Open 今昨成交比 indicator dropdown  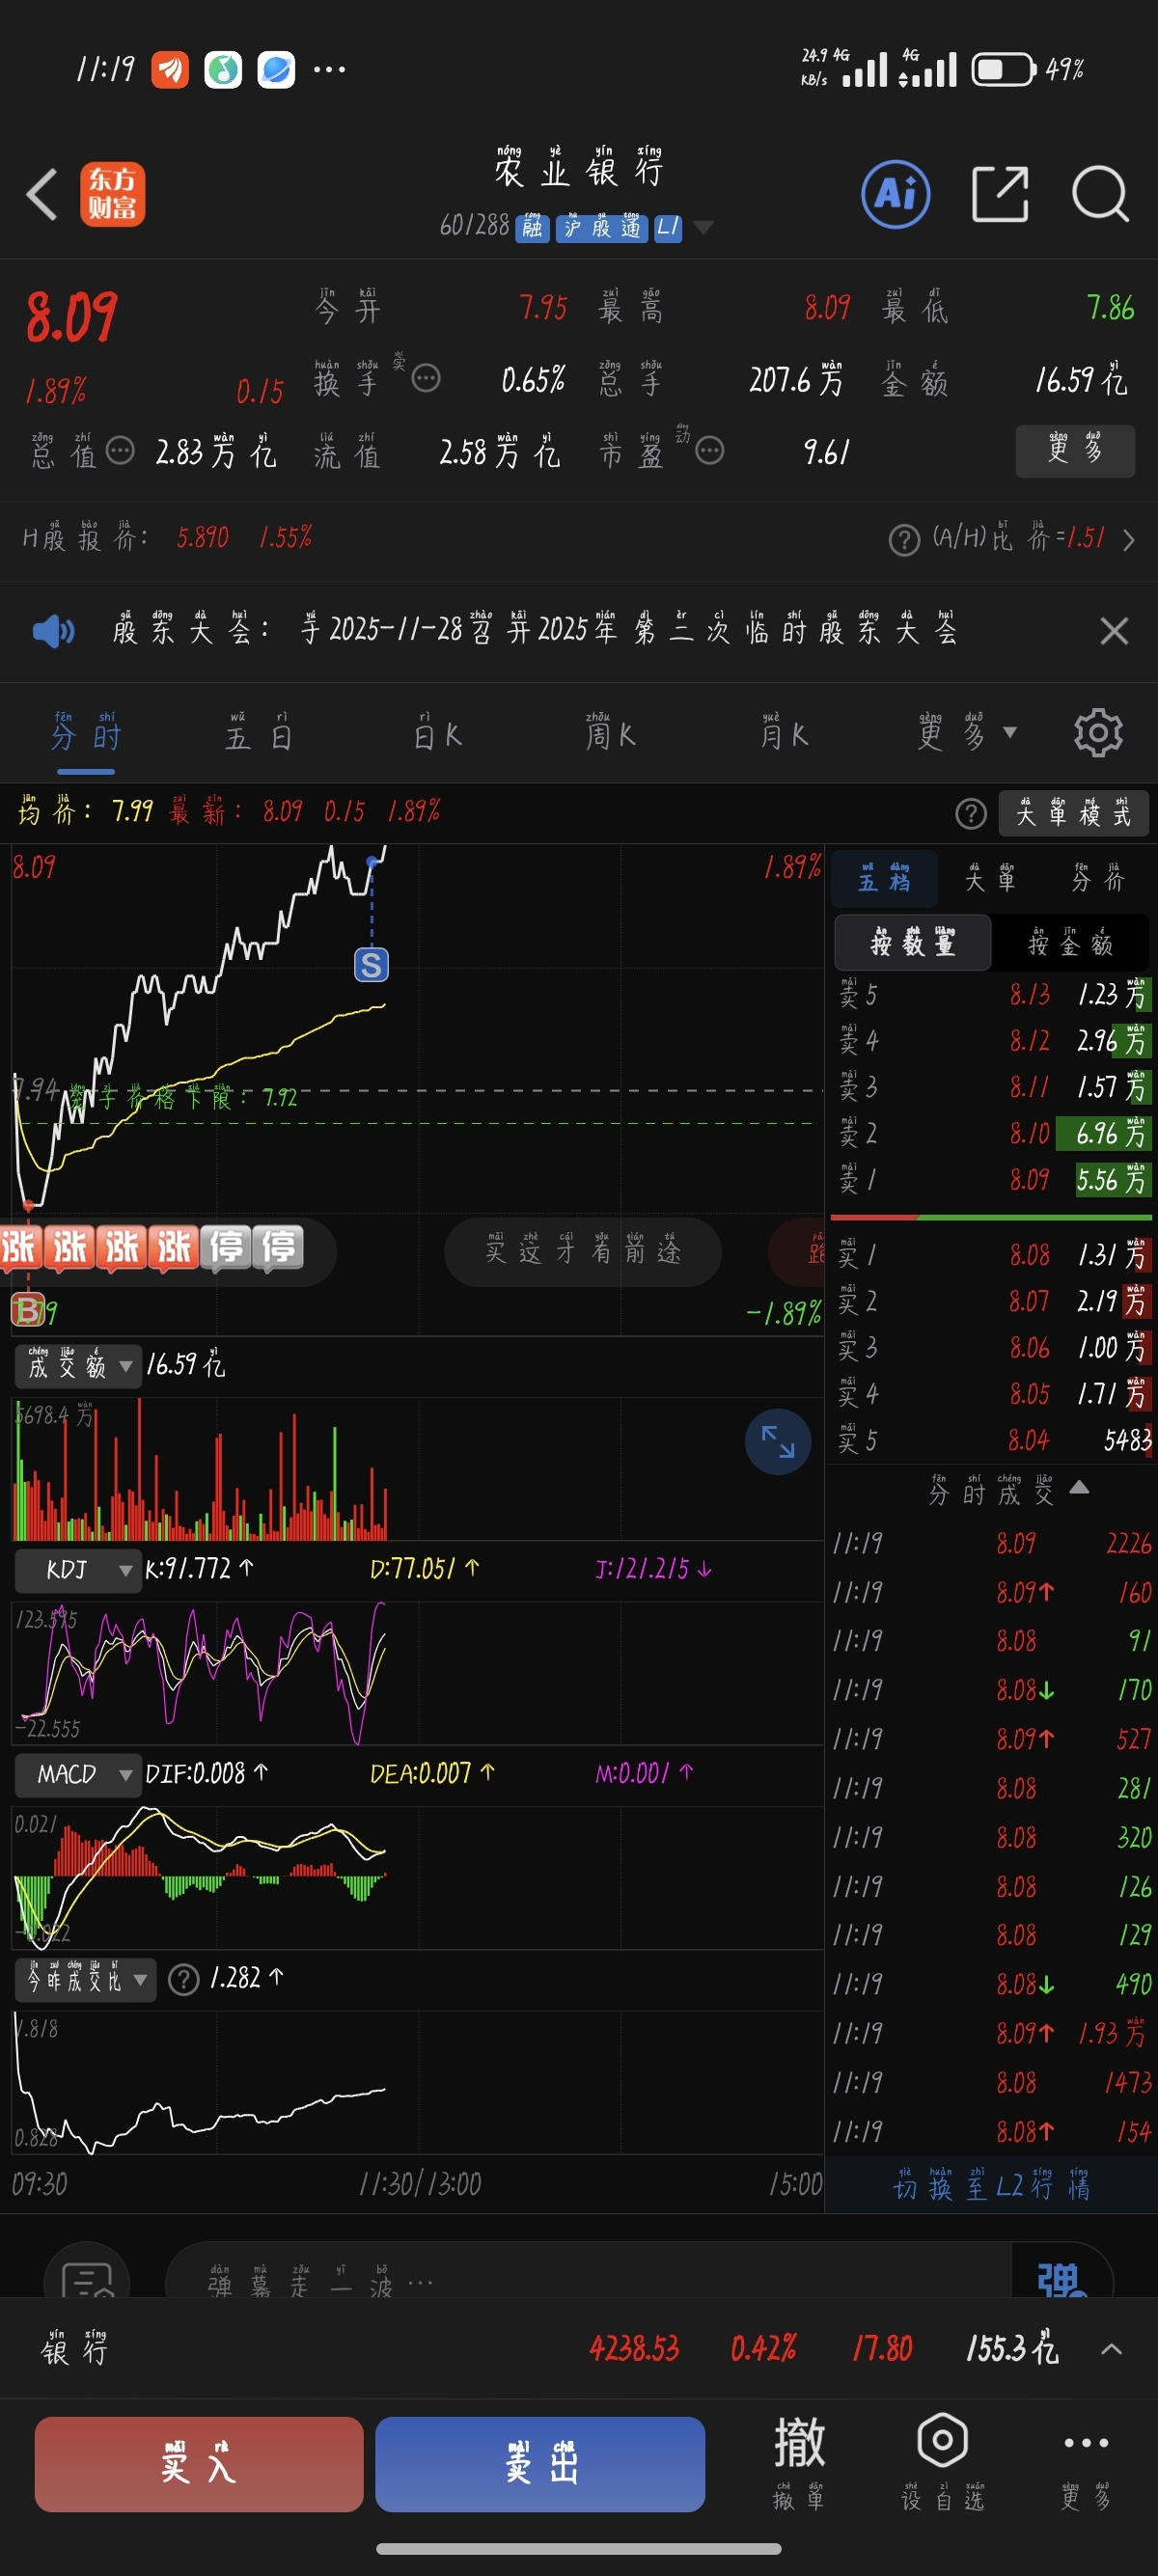[86, 1979]
